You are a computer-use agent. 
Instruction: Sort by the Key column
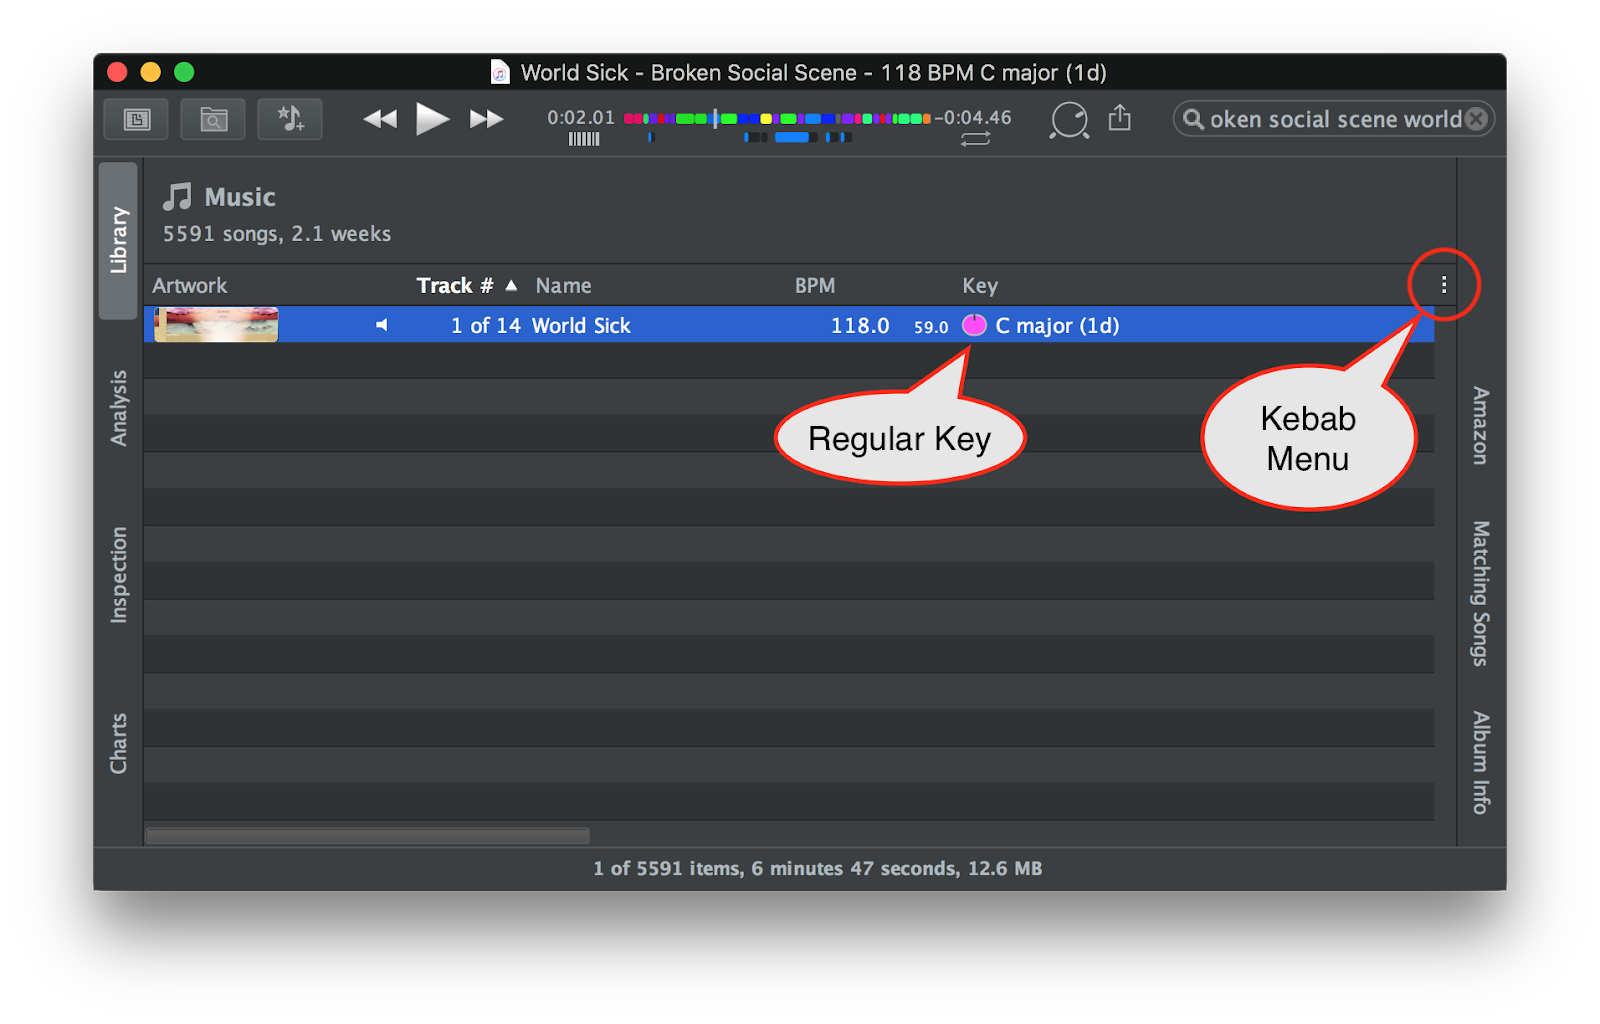980,286
